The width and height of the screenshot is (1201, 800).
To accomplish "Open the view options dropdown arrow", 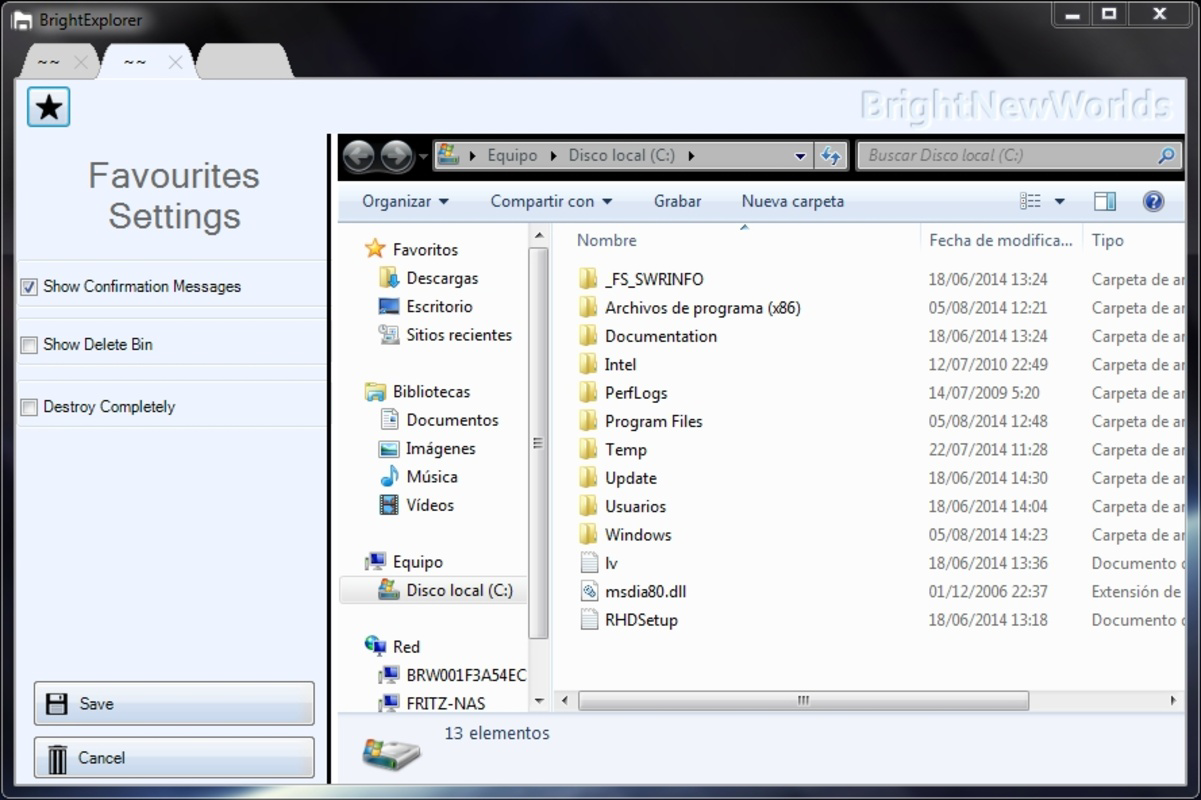I will pos(1059,202).
